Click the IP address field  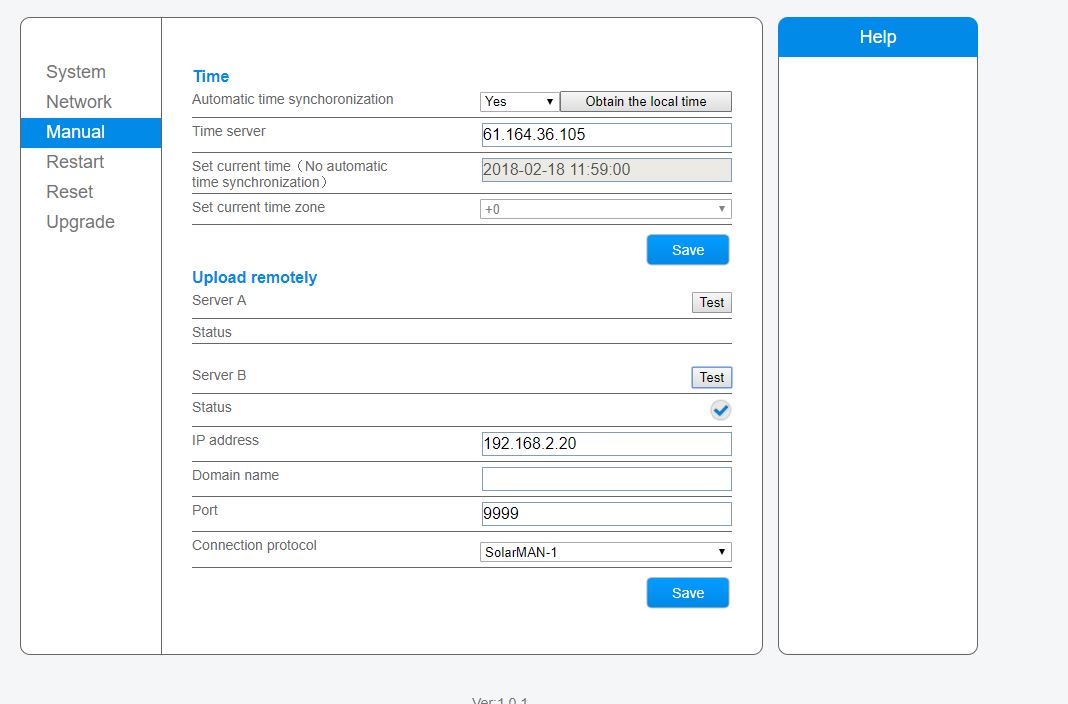point(606,444)
